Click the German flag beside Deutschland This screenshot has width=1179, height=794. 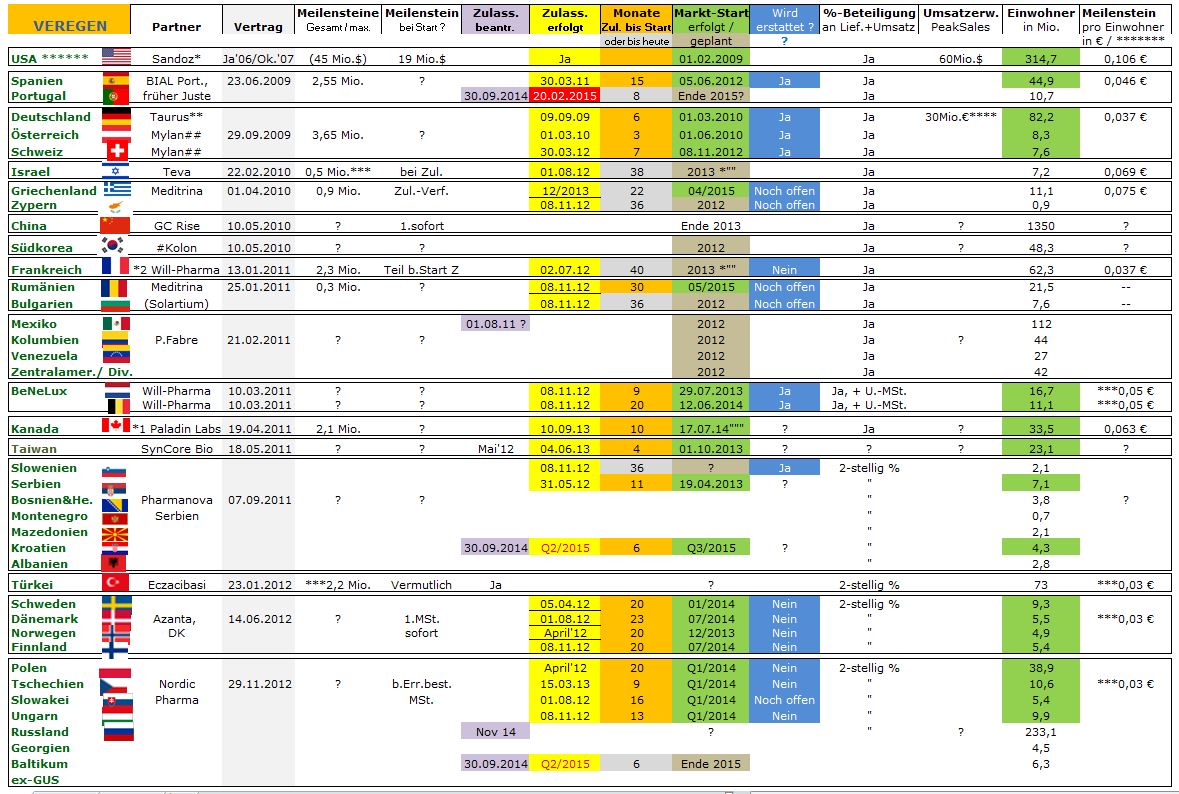[116, 119]
